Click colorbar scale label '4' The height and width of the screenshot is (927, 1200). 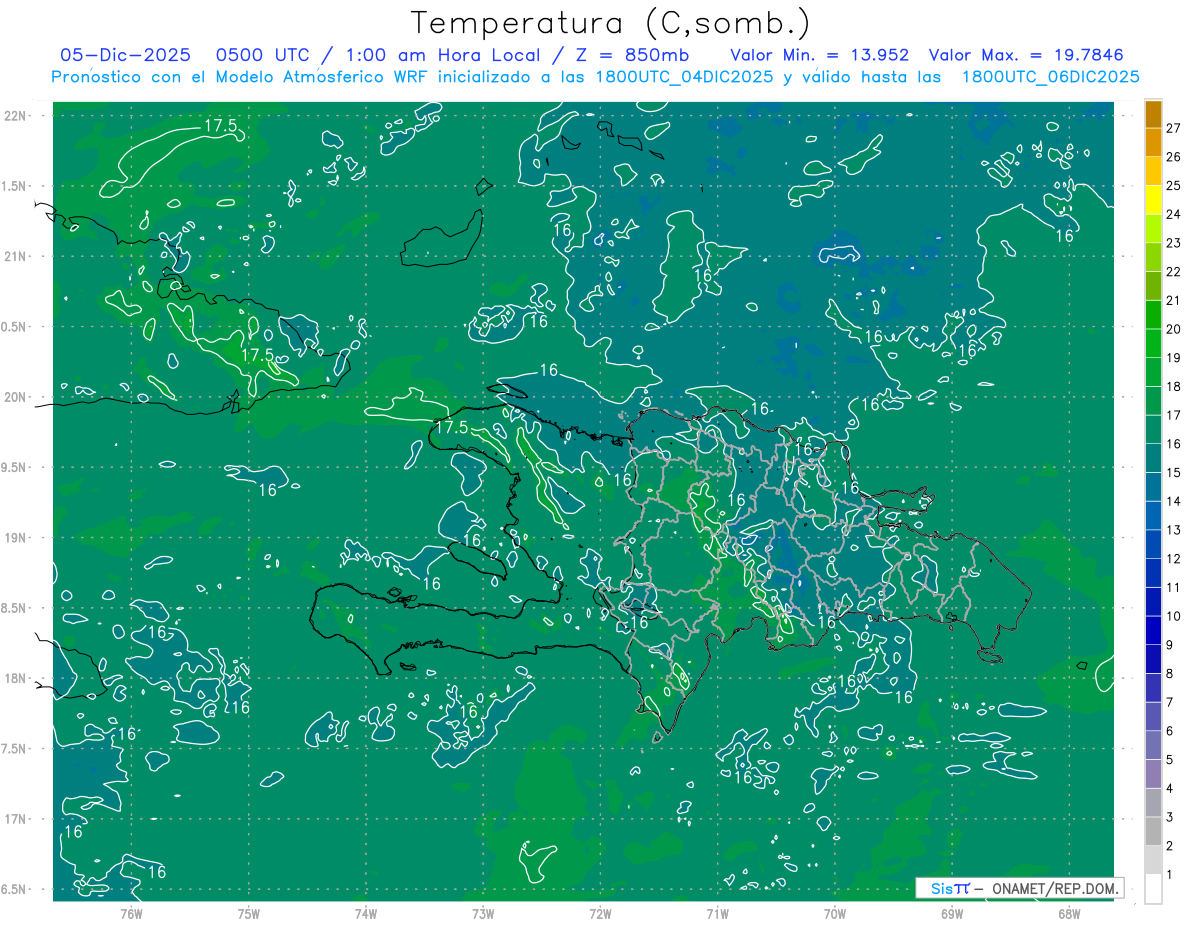[x=1170, y=789]
